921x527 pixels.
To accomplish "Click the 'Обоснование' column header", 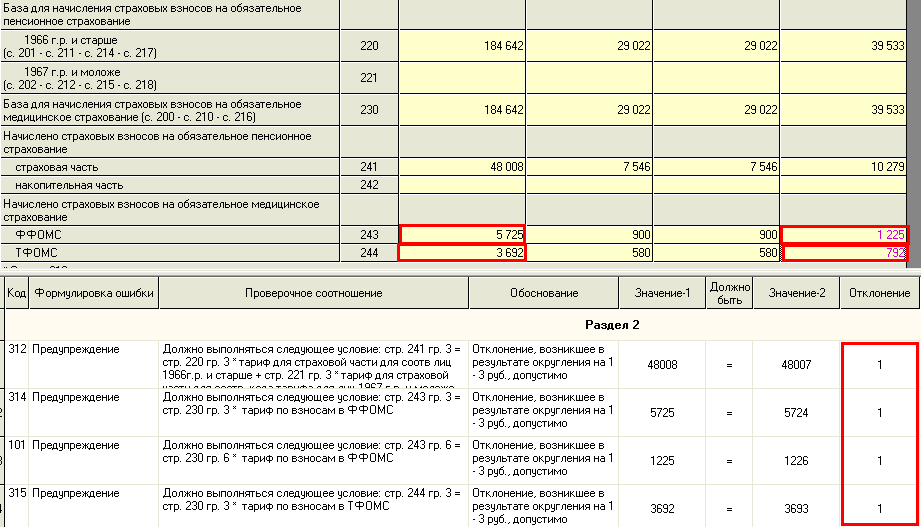I will click(544, 293).
